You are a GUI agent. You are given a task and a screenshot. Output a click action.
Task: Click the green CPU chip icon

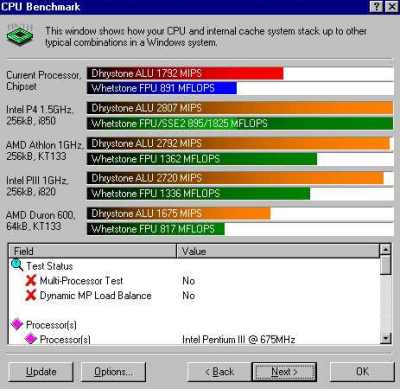click(x=20, y=35)
